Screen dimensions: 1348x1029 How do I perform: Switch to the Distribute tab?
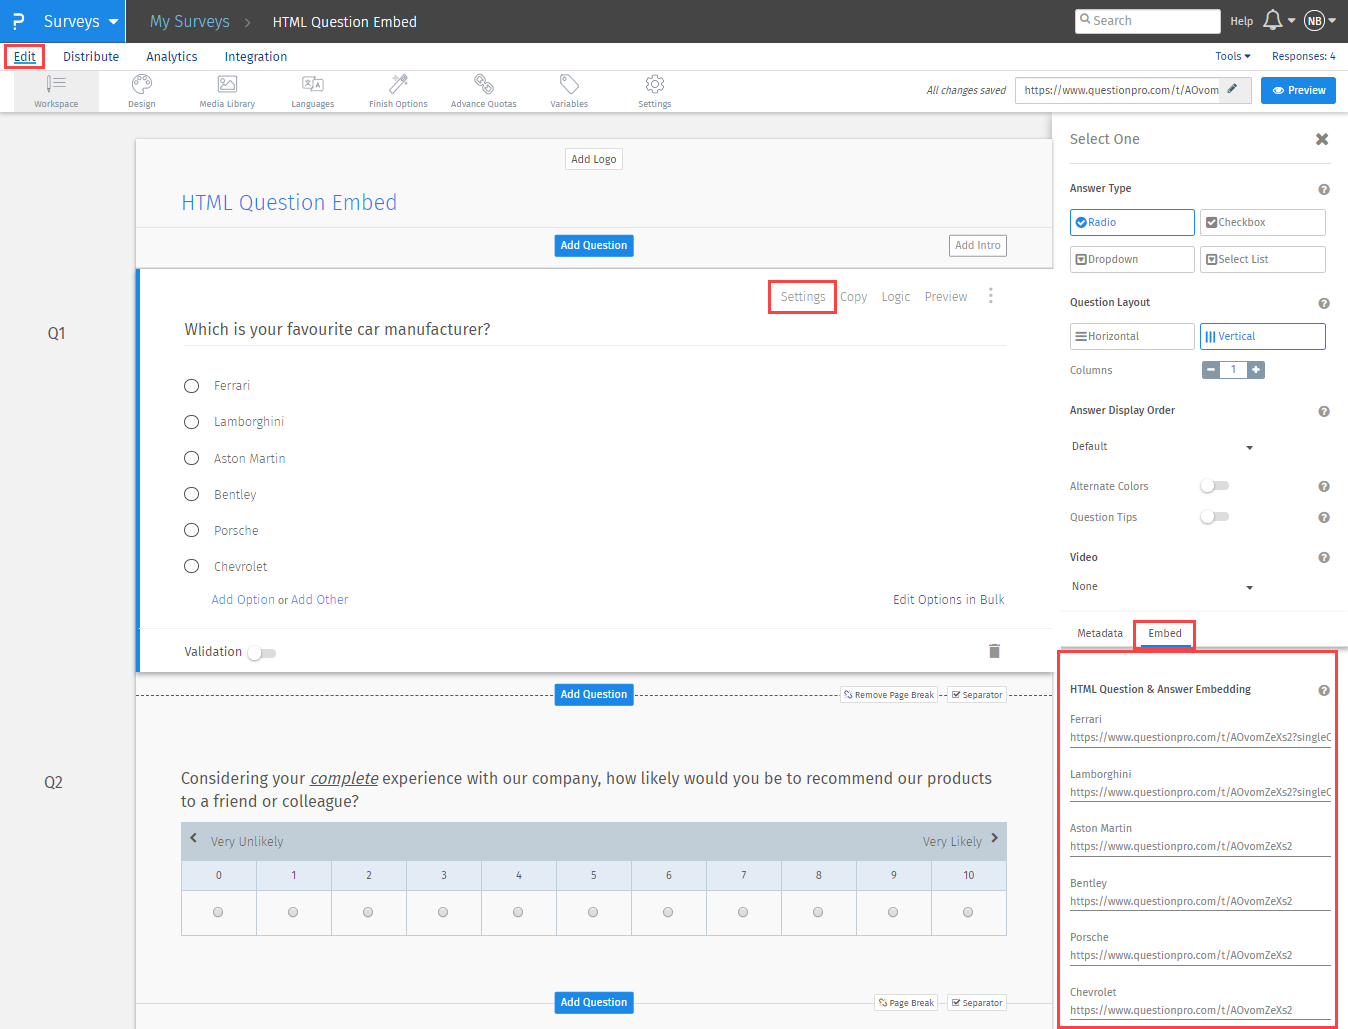coord(91,57)
